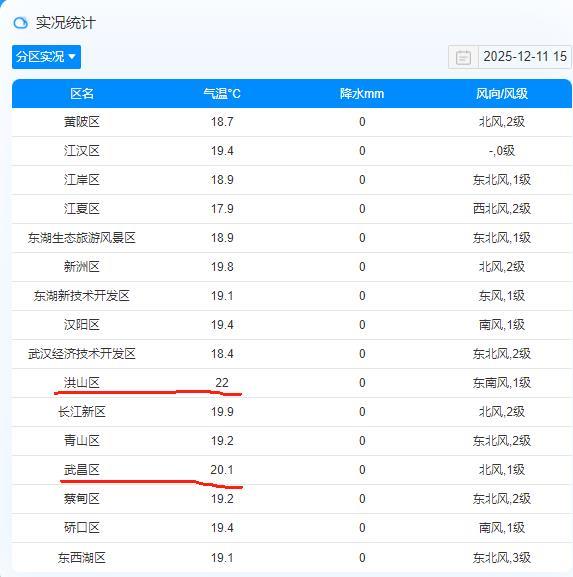
Task: Click temperature 19.1 in 东西湖区 row
Action: (x=222, y=558)
